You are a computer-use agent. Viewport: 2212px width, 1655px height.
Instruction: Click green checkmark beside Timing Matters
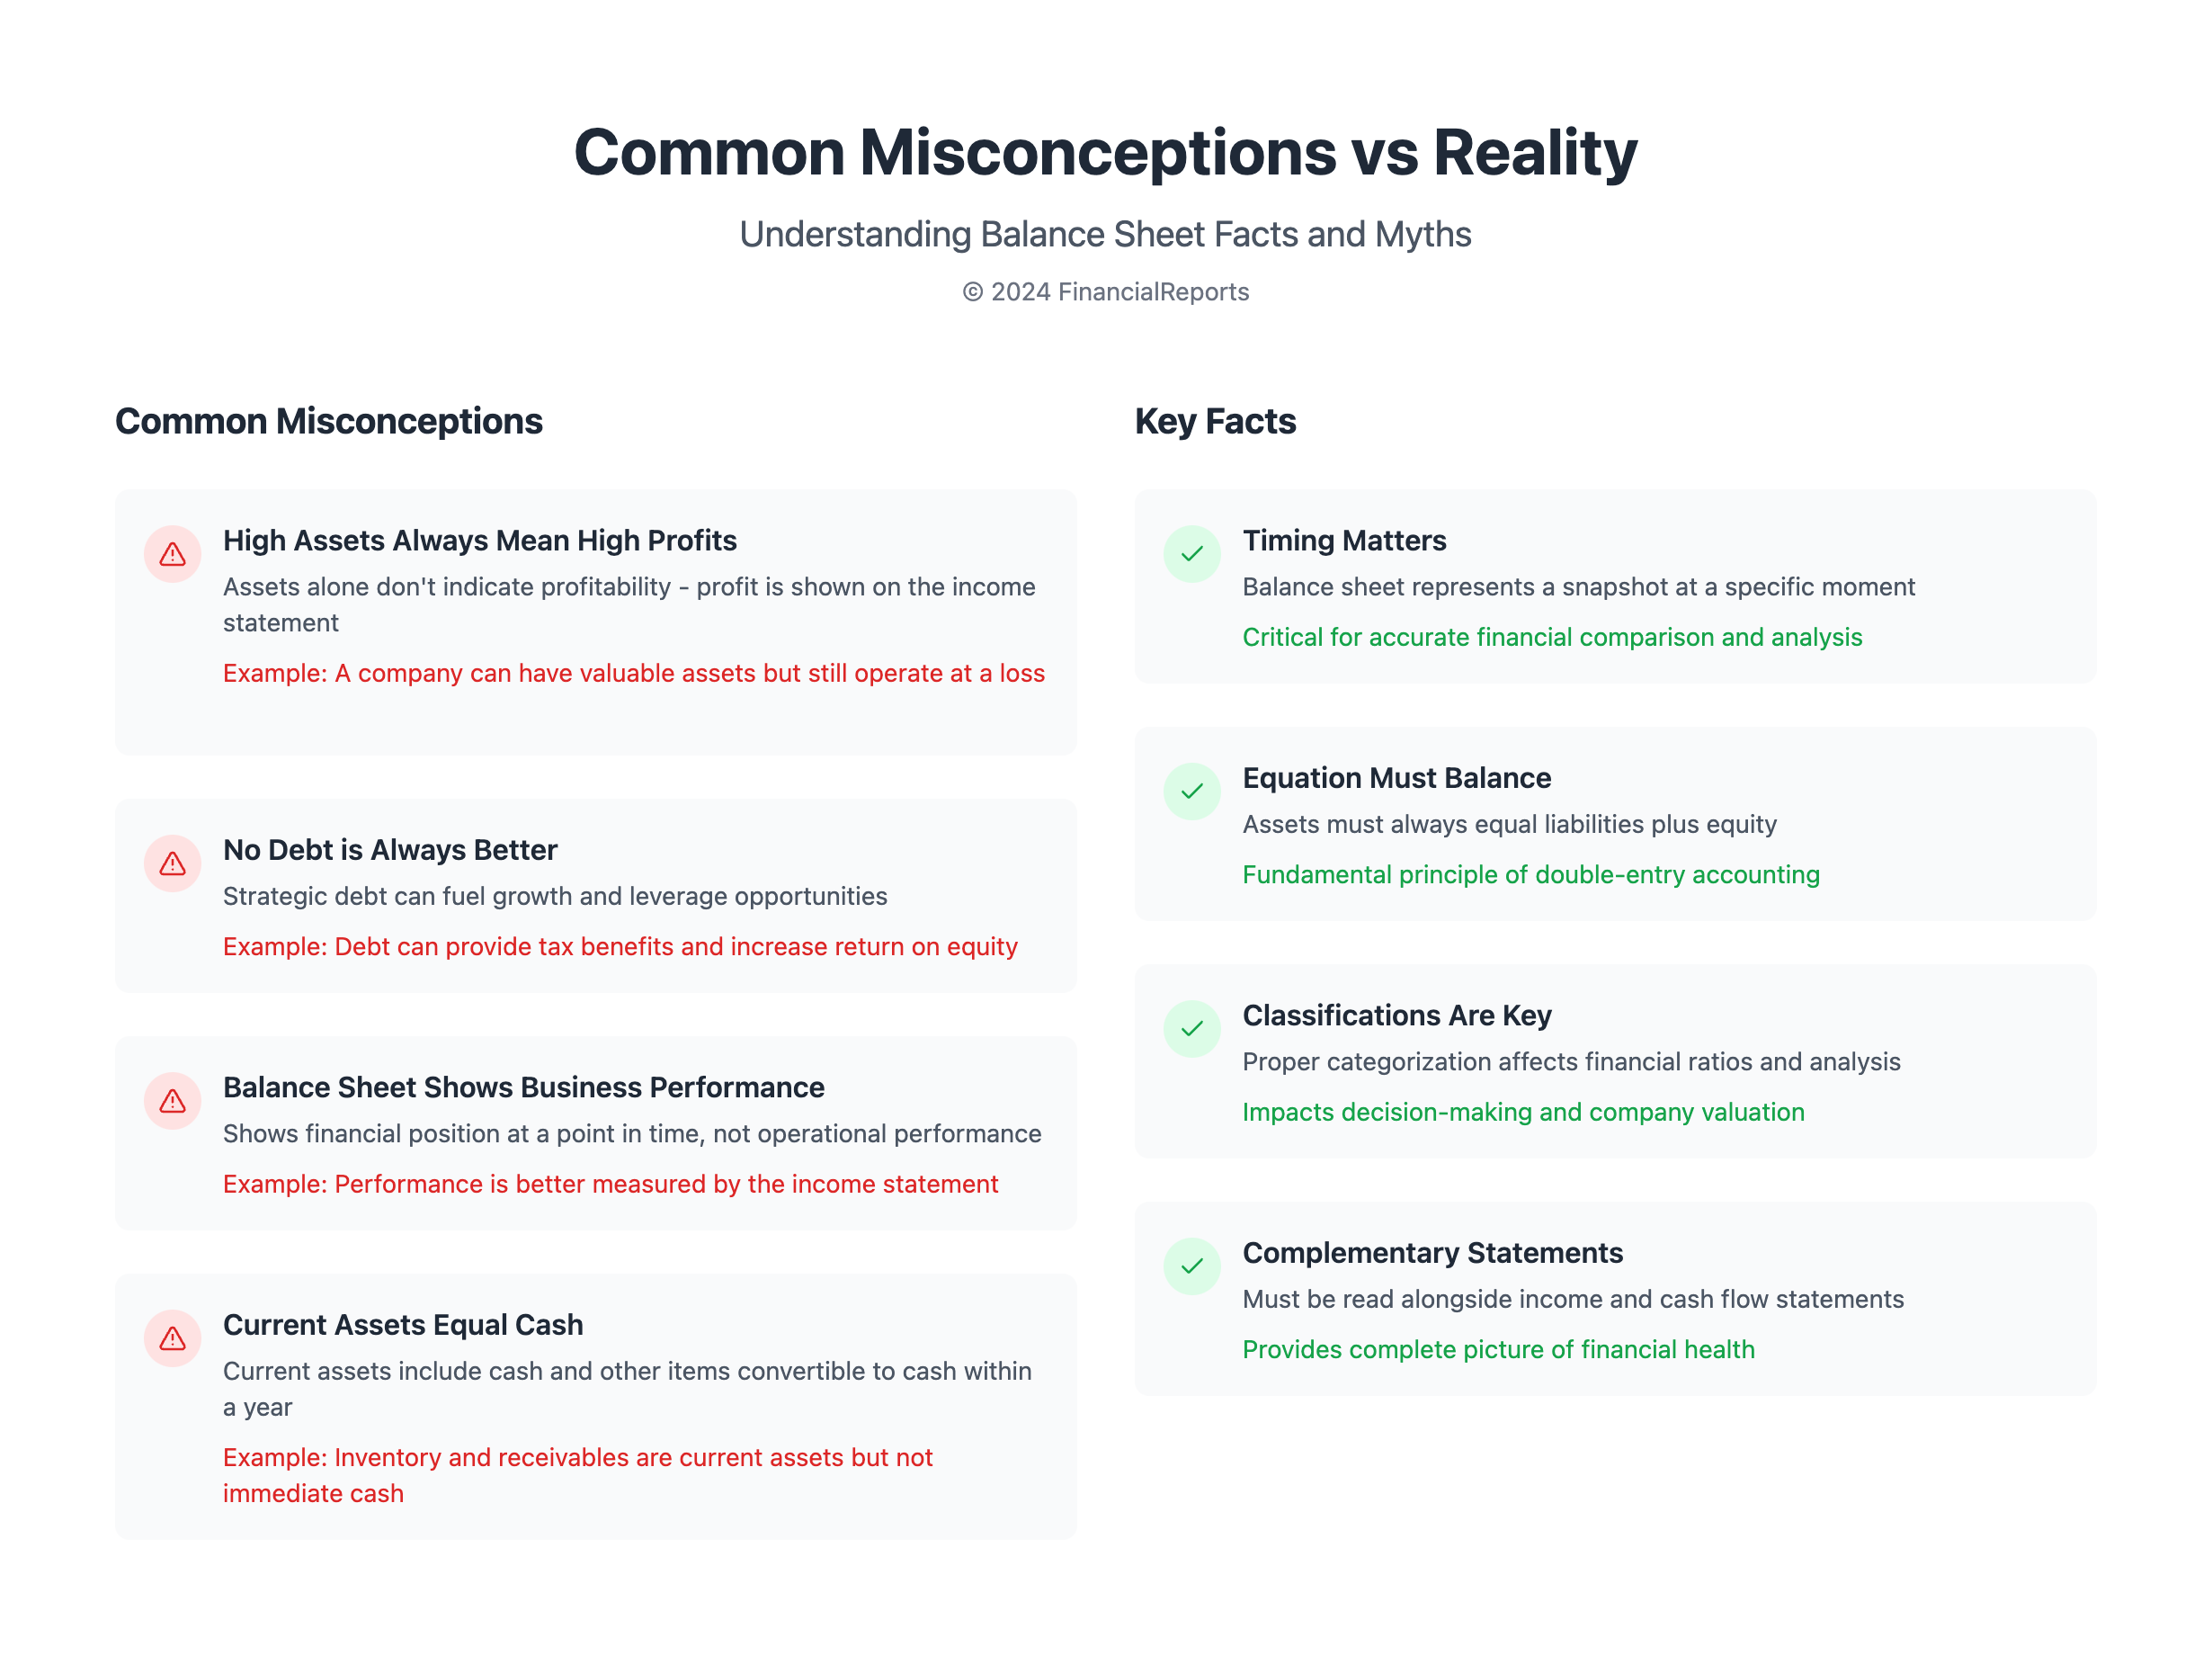tap(1191, 554)
